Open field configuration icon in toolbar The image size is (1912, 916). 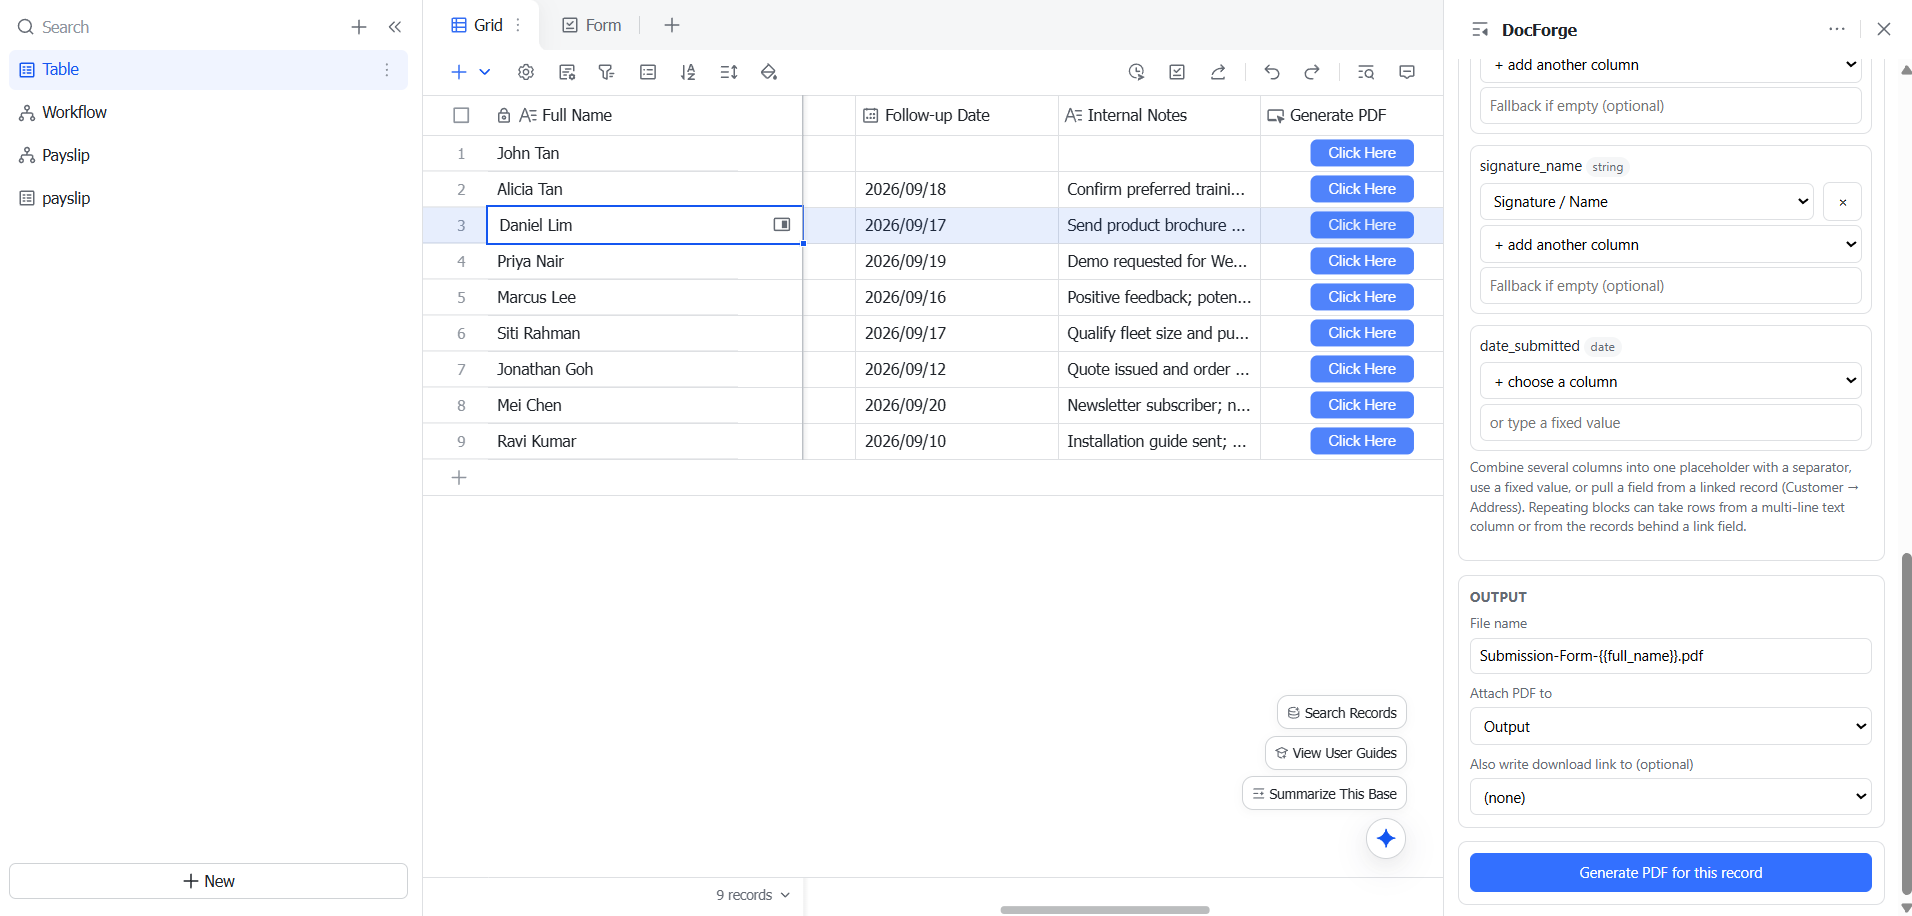coord(567,72)
